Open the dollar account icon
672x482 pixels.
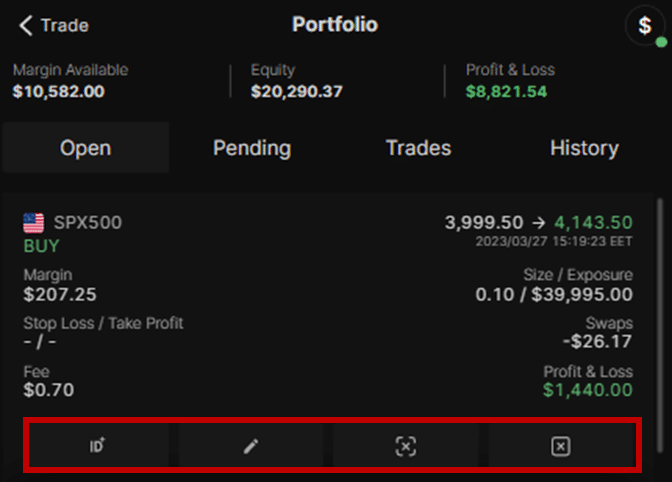click(645, 26)
